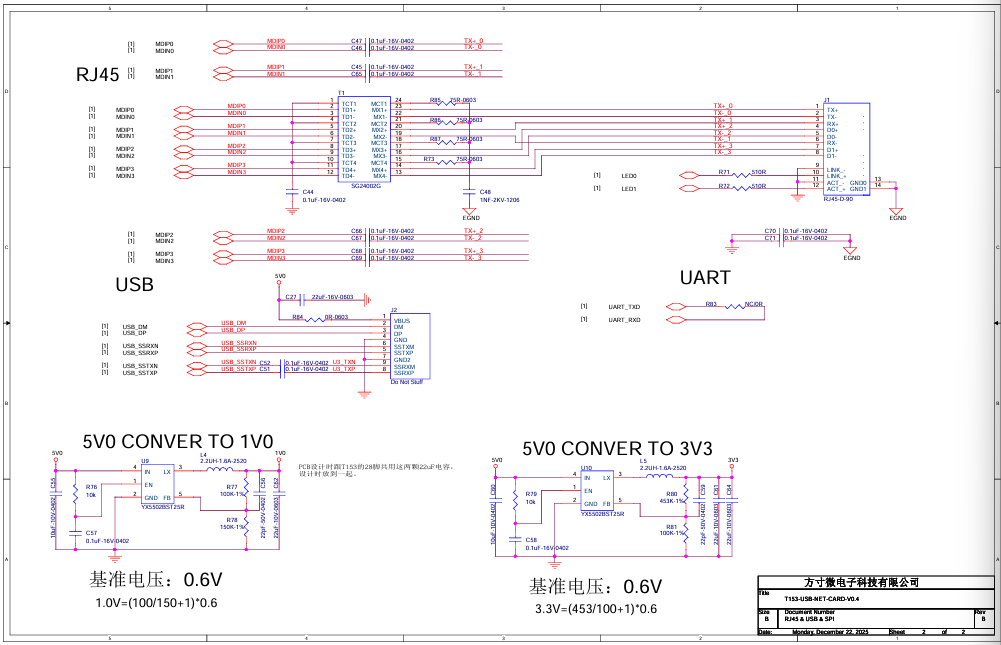Click the RJ45-D-90 connector part label

[x=838, y=199]
